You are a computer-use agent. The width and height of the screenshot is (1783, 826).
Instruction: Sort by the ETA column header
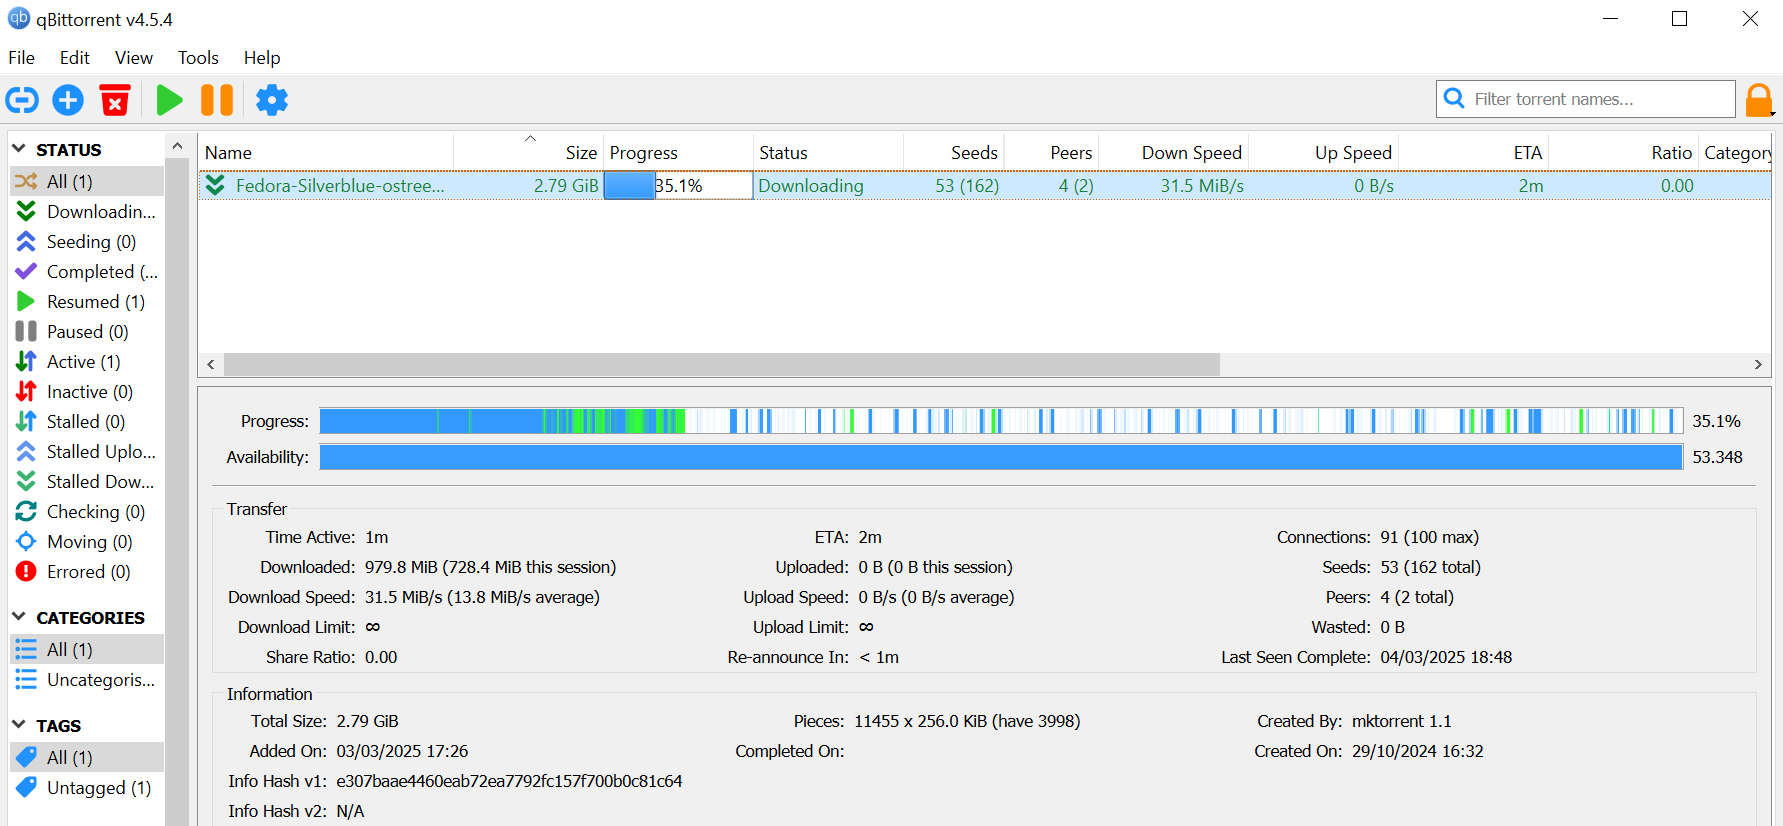(x=1473, y=152)
